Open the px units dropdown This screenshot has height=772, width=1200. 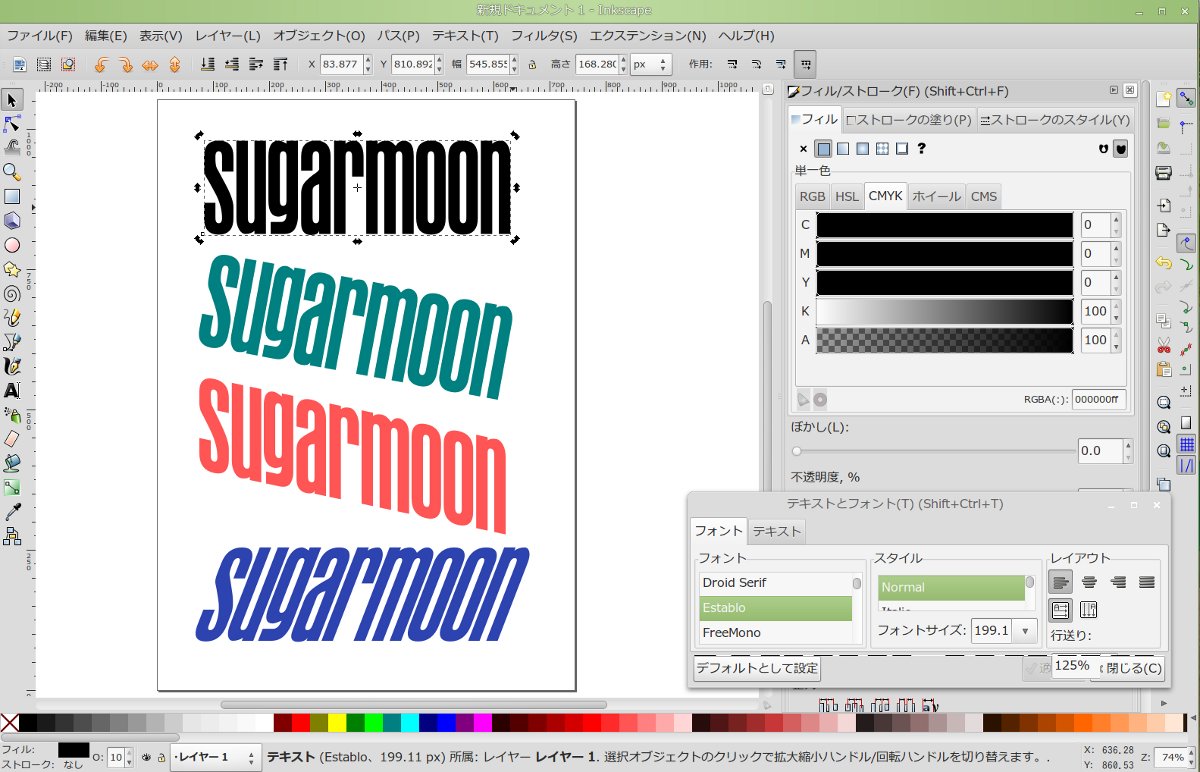click(652, 65)
